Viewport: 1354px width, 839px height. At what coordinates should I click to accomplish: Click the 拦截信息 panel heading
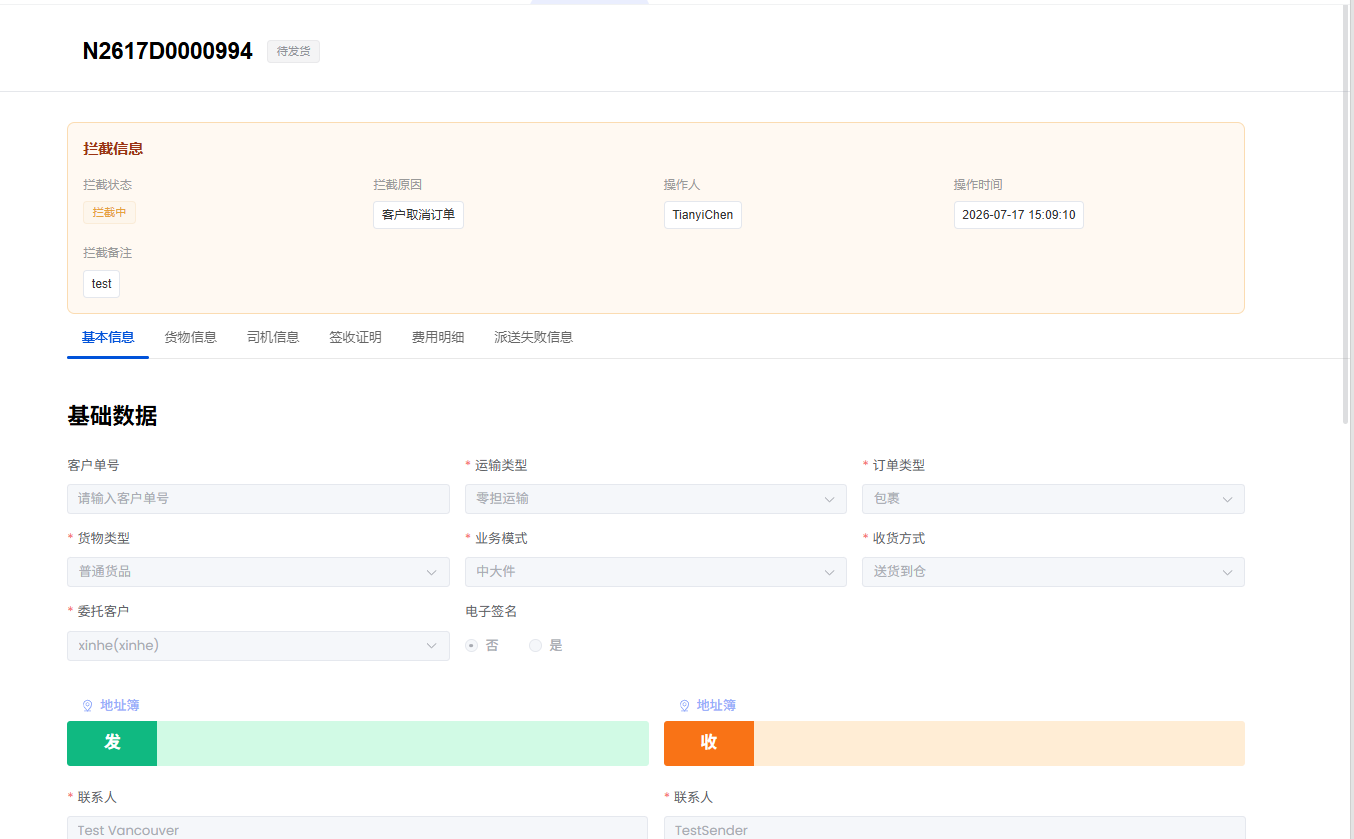113,149
